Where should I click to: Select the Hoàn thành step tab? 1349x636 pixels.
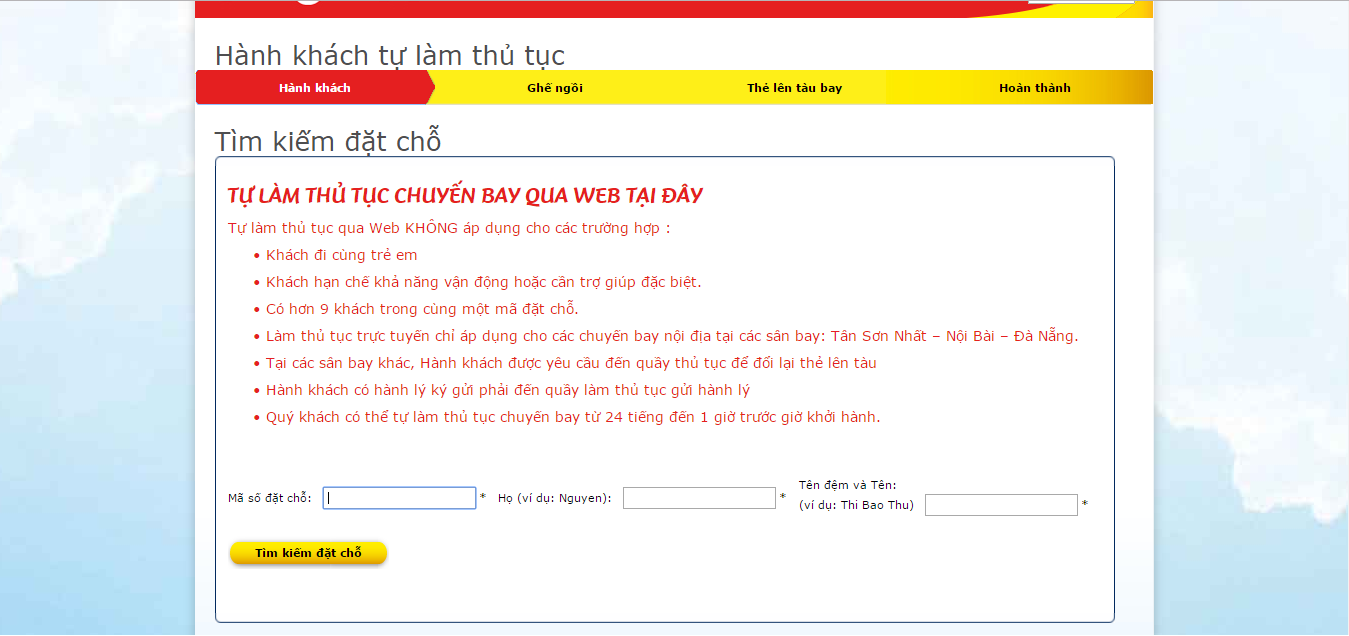coord(1035,87)
